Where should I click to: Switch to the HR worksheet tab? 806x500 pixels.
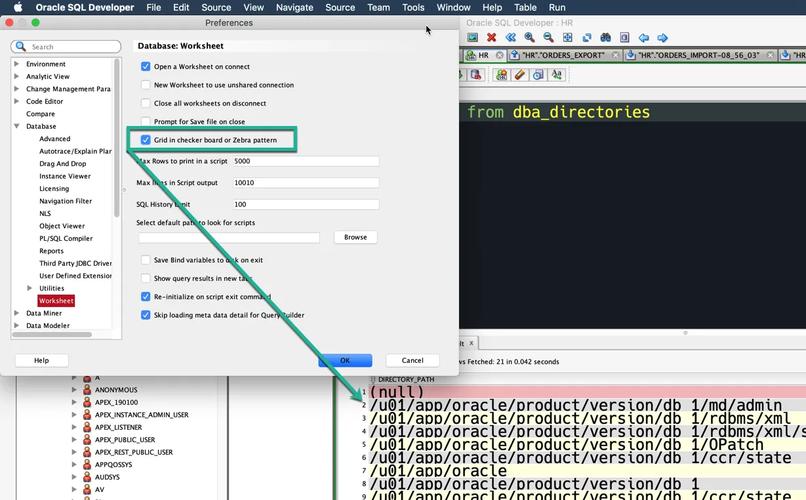click(483, 55)
